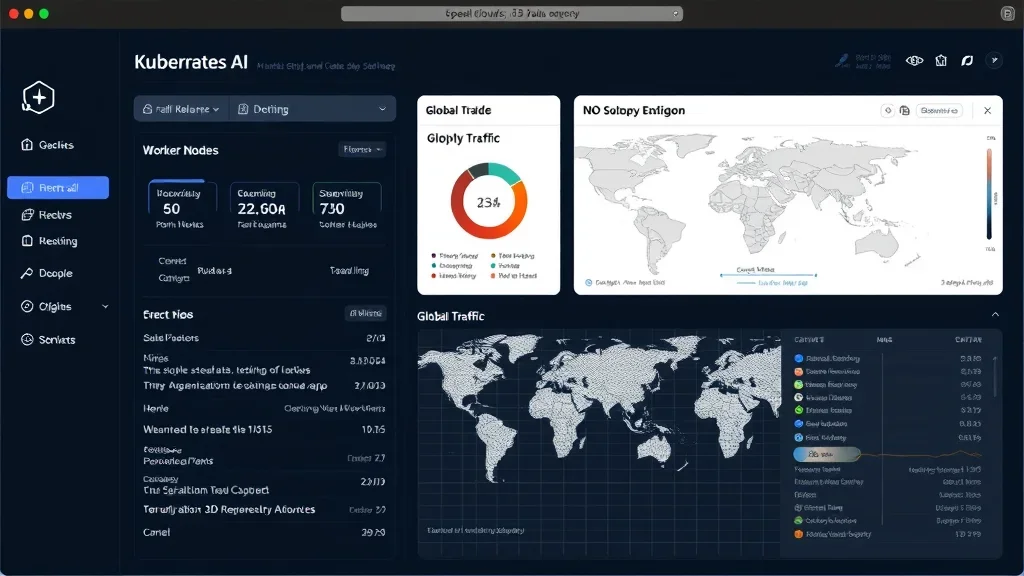Expand the Olgites sidebar item chevron

tap(105, 307)
